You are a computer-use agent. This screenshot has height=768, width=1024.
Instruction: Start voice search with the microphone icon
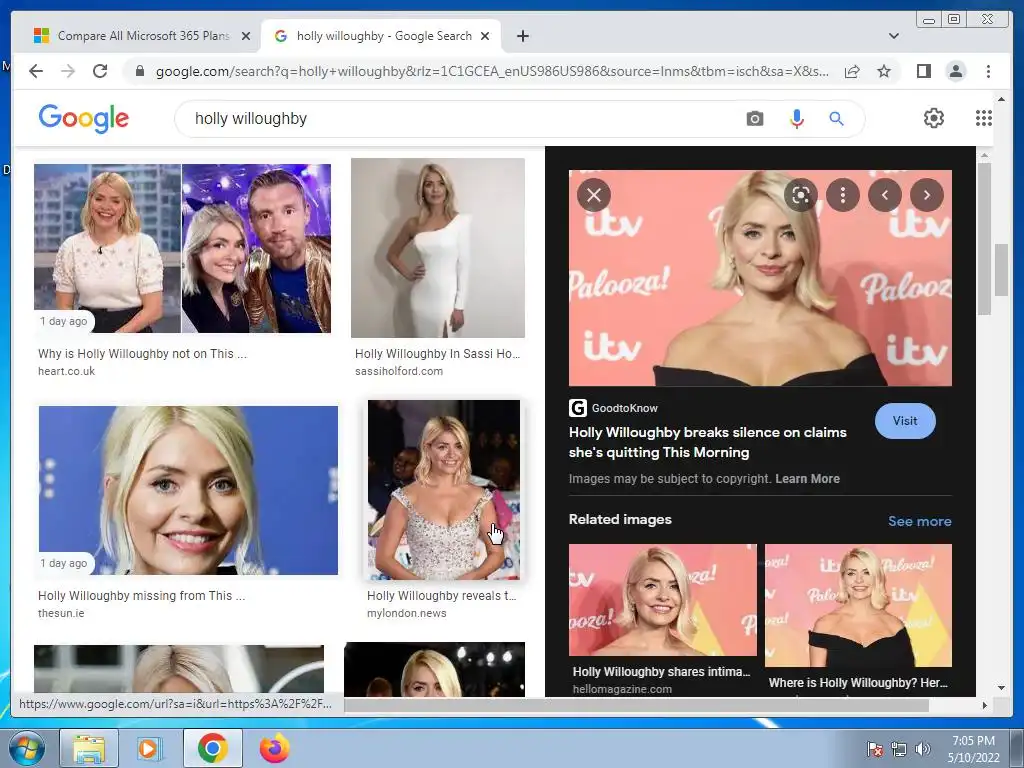pos(797,119)
